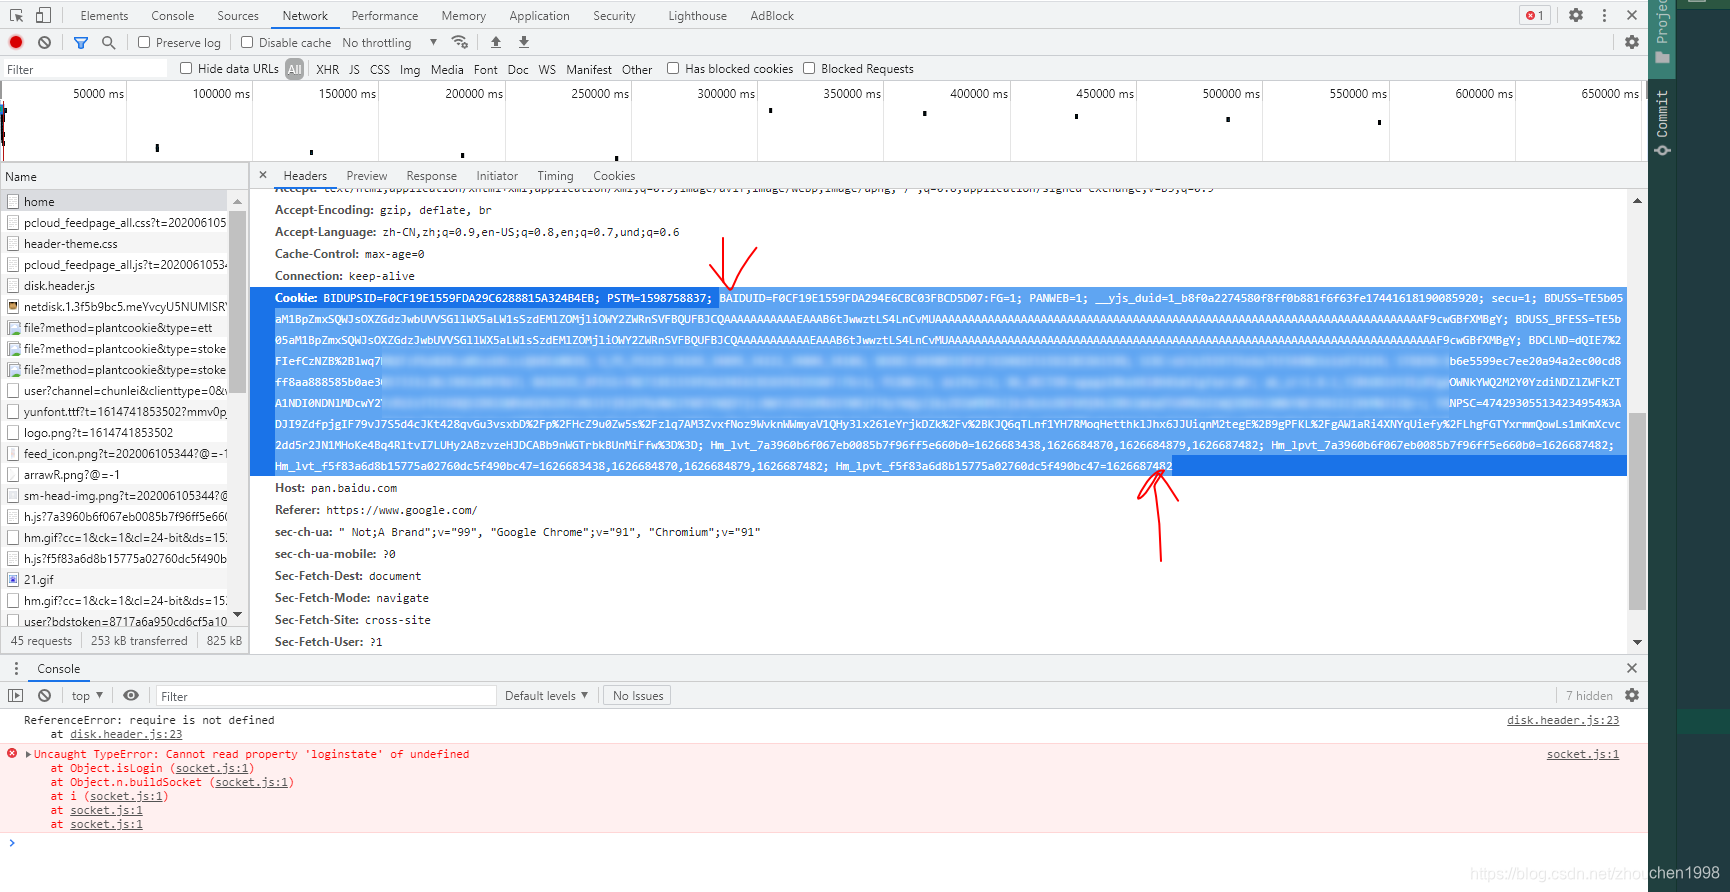Check the Blocked Requests filter
This screenshot has height=892, width=1730.
point(809,68)
